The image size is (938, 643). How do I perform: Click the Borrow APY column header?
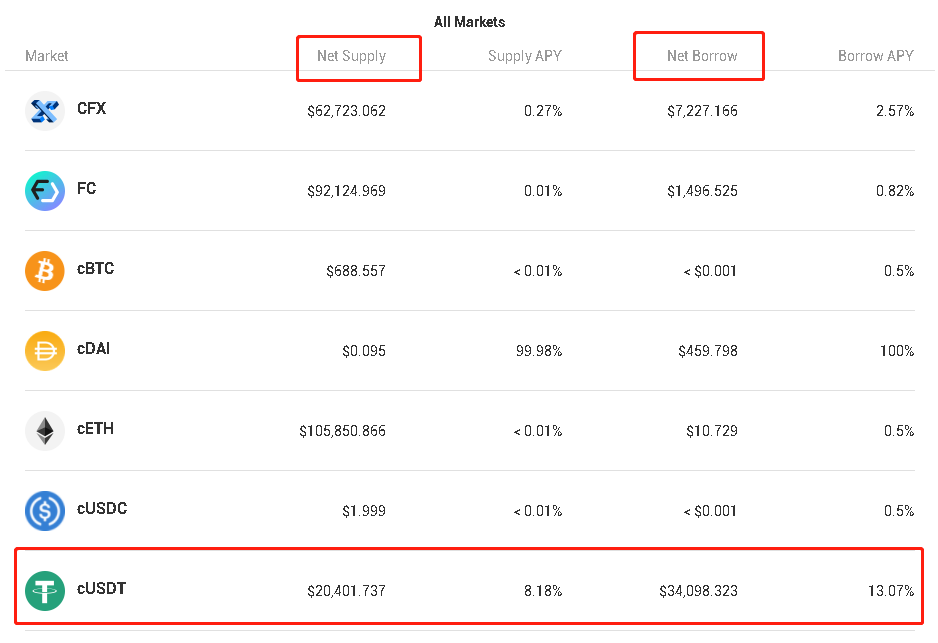click(876, 56)
